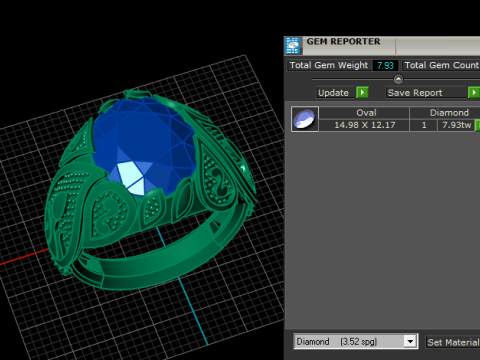Image resolution: width=480 pixels, height=360 pixels.
Task: Click the Total Gem Count label
Action: point(442,65)
